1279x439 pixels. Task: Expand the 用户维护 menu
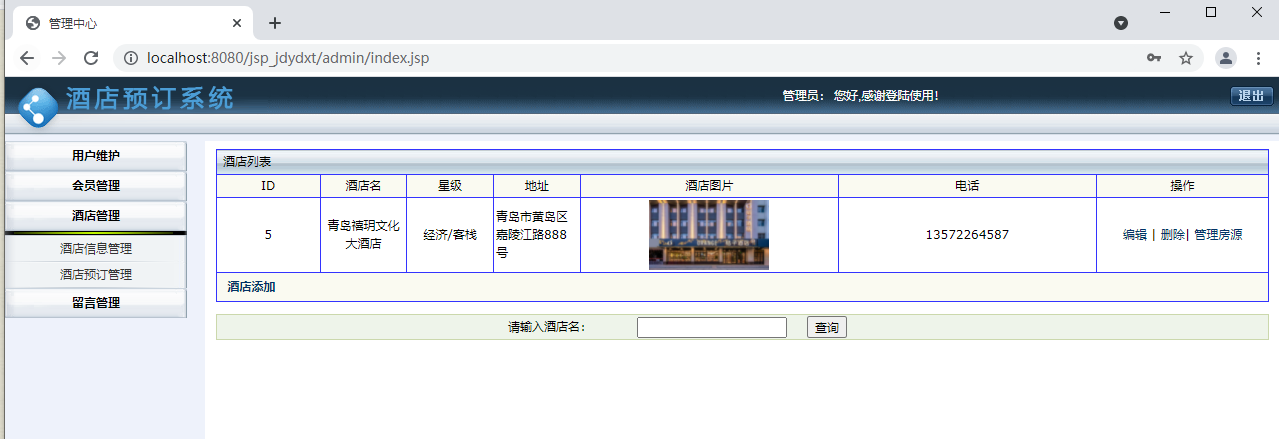tap(96, 156)
